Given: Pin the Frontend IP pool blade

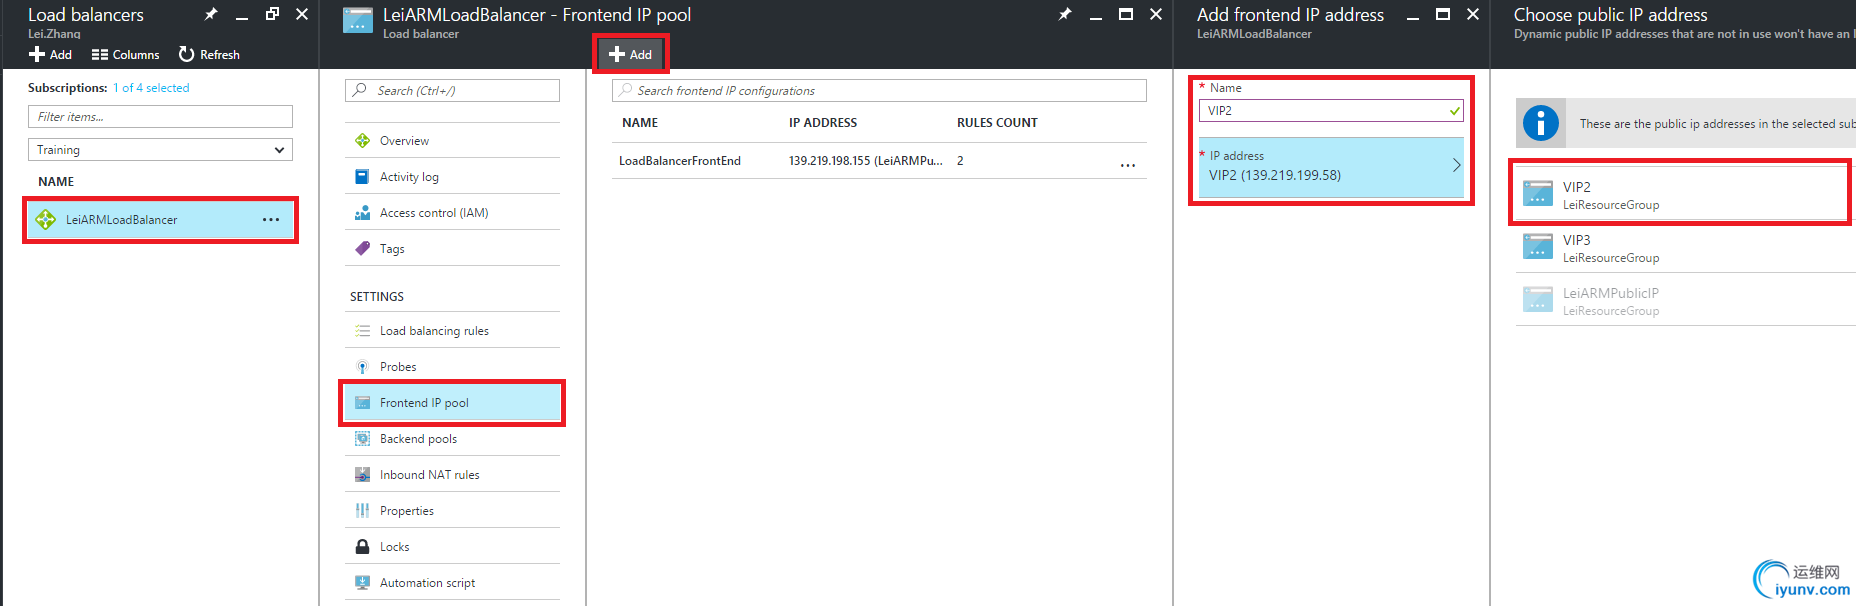Looking at the screenshot, I should (x=1065, y=14).
